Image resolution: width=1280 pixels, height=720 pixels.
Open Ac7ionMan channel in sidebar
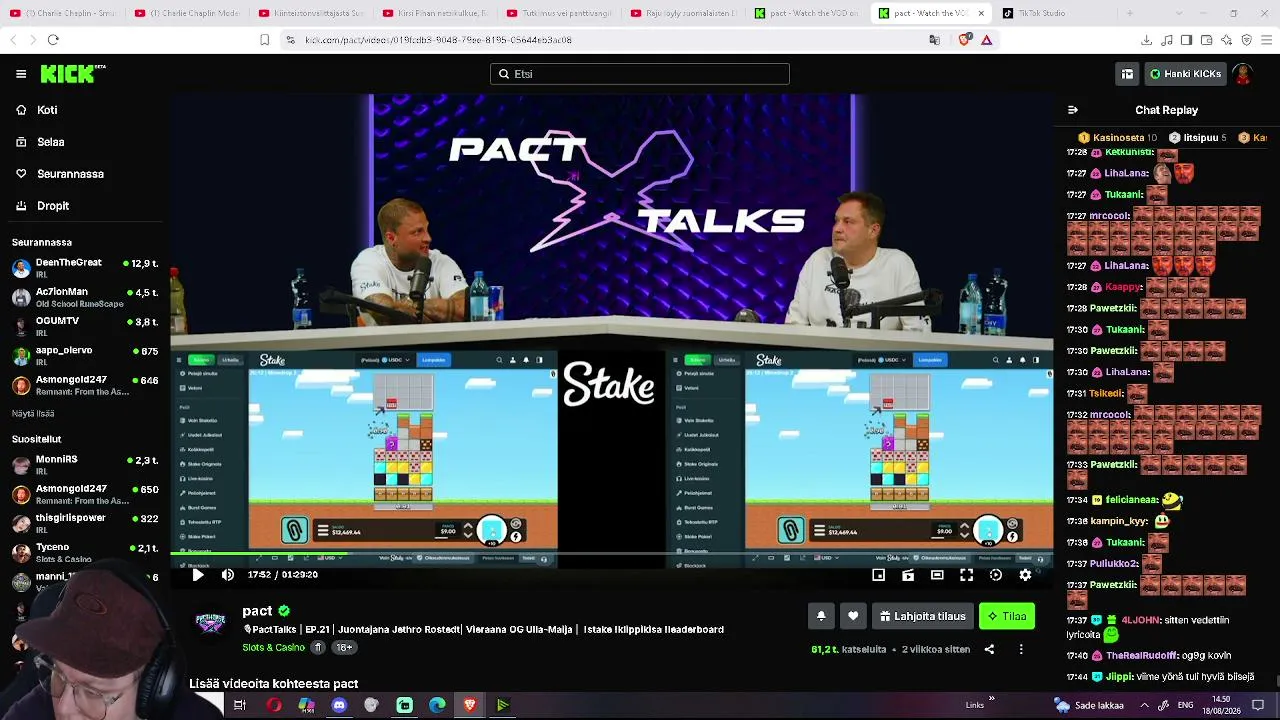point(85,297)
